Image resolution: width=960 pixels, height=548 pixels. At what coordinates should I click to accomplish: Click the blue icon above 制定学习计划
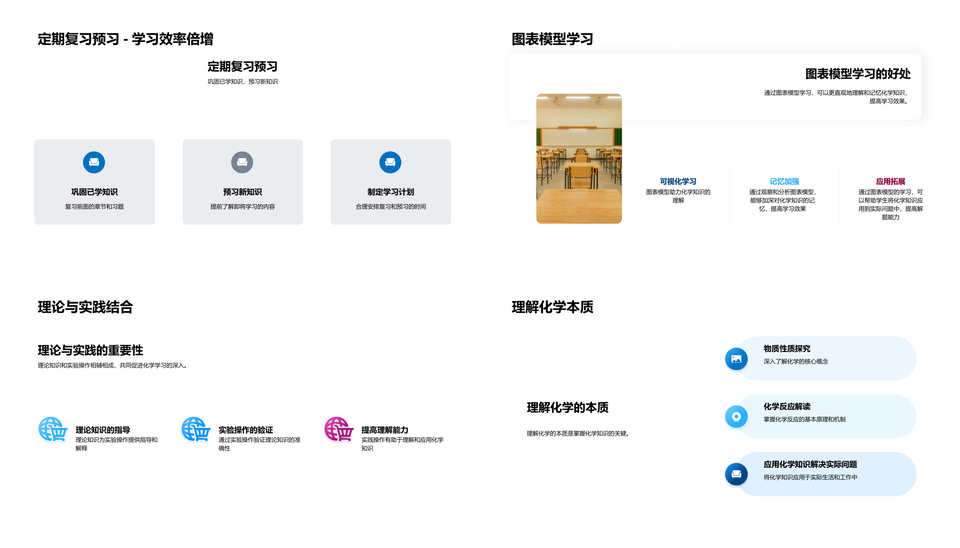(390, 162)
